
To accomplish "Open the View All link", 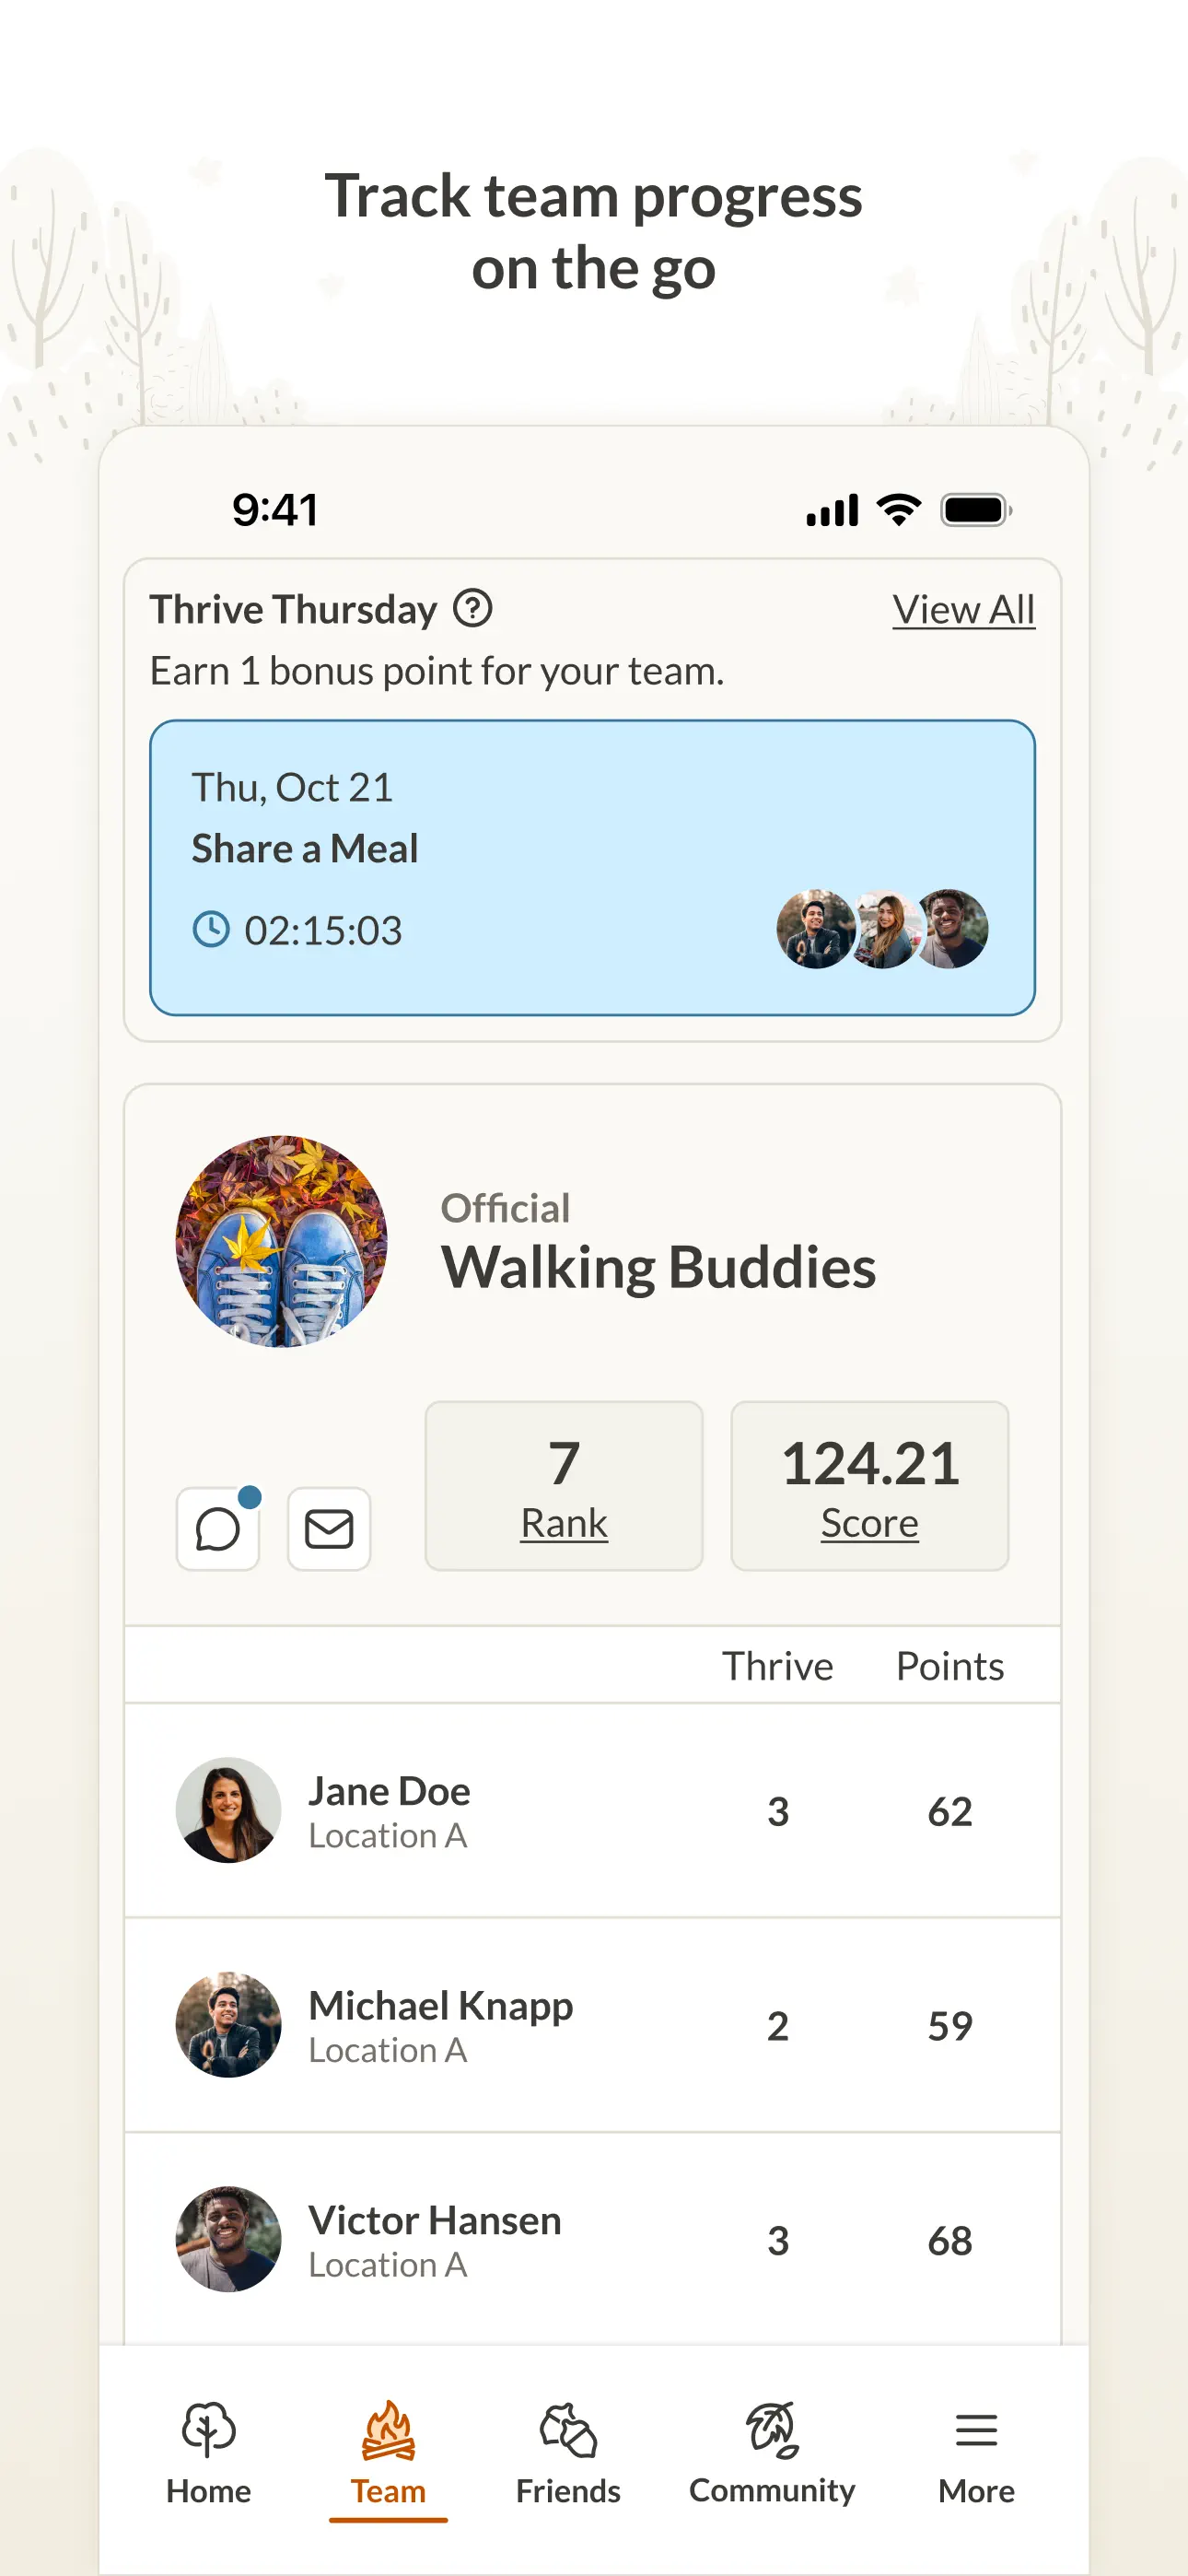I will 963,609.
